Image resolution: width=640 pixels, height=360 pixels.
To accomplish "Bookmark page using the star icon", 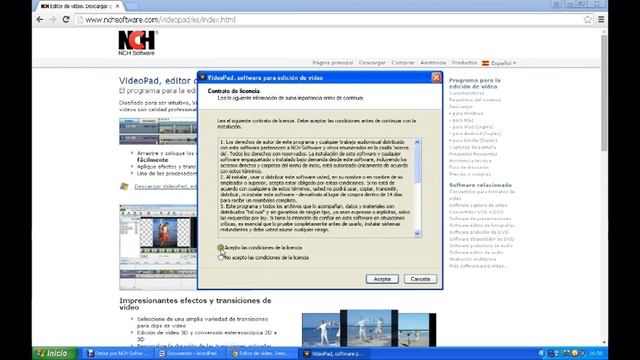I will coord(588,20).
